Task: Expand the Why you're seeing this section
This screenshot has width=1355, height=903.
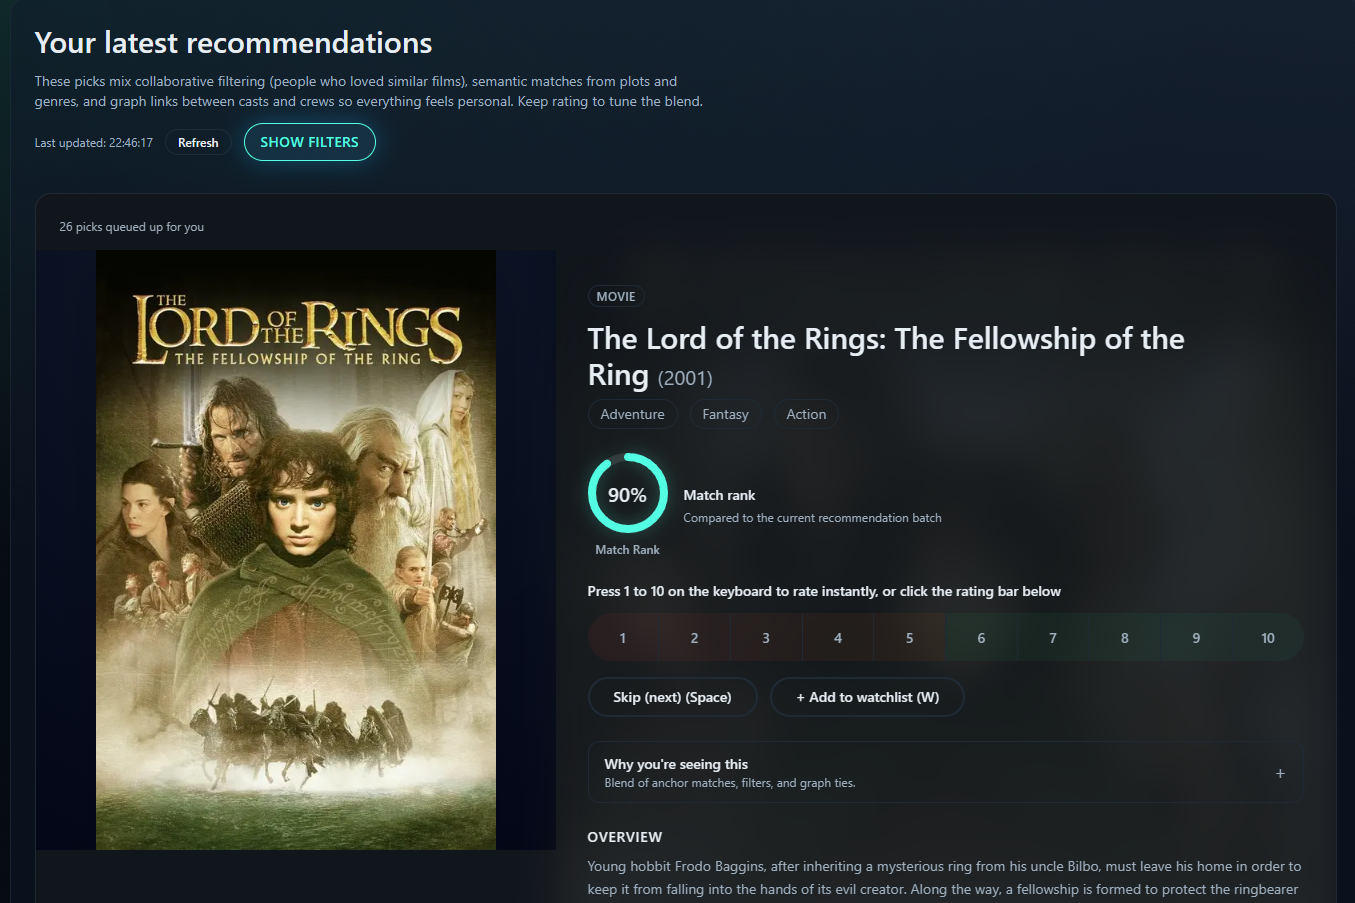Action: pos(1280,772)
